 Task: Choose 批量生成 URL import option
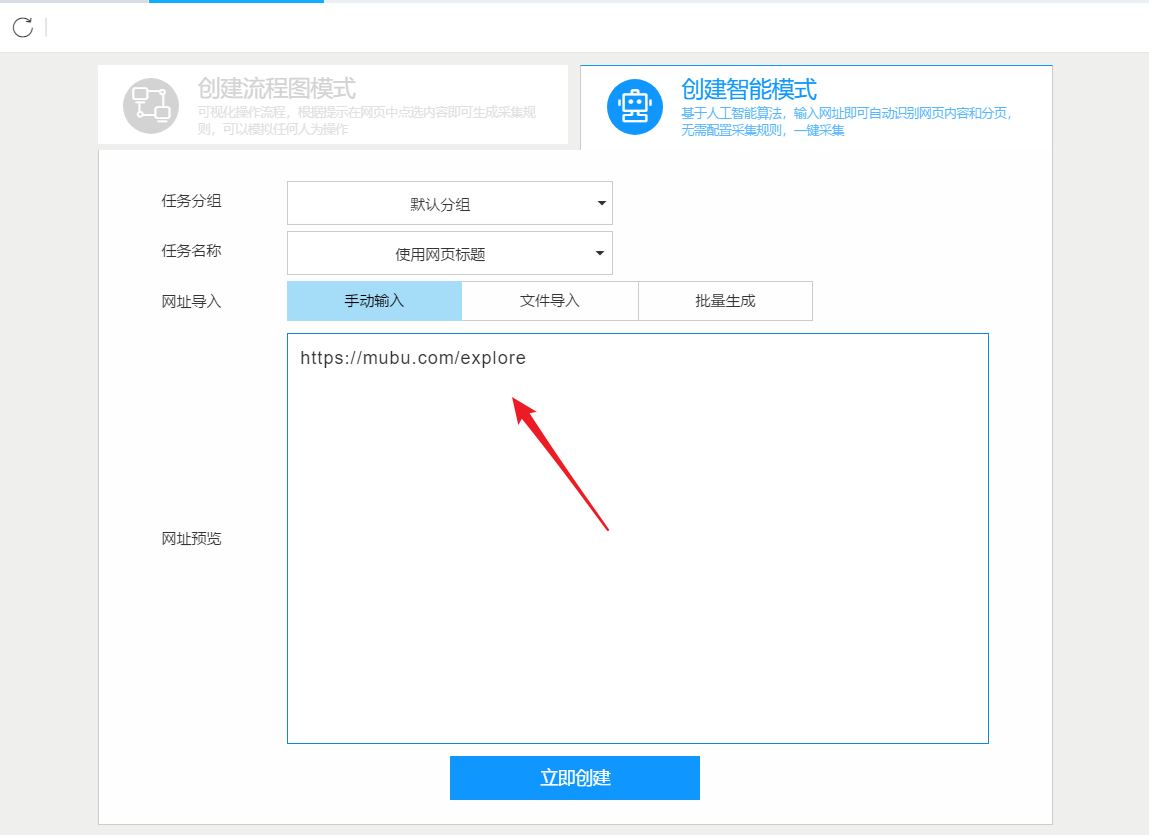click(725, 301)
